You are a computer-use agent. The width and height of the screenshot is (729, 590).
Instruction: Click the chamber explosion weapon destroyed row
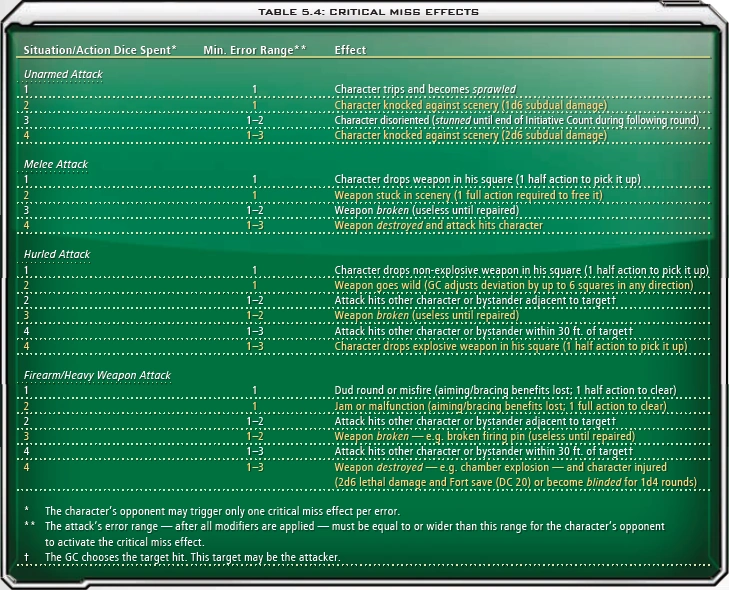coord(364,475)
